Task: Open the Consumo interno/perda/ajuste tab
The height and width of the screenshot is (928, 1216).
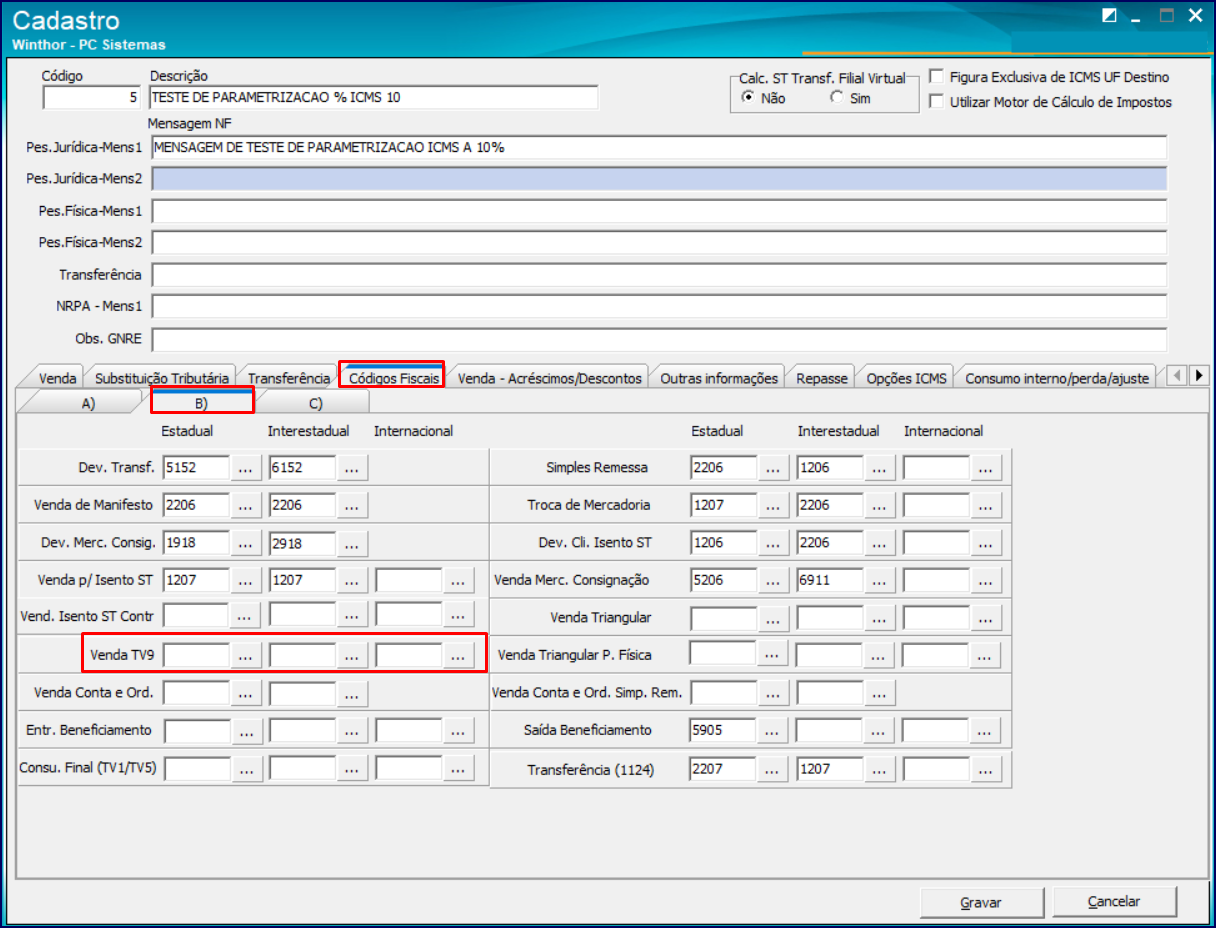Action: (x=1057, y=378)
